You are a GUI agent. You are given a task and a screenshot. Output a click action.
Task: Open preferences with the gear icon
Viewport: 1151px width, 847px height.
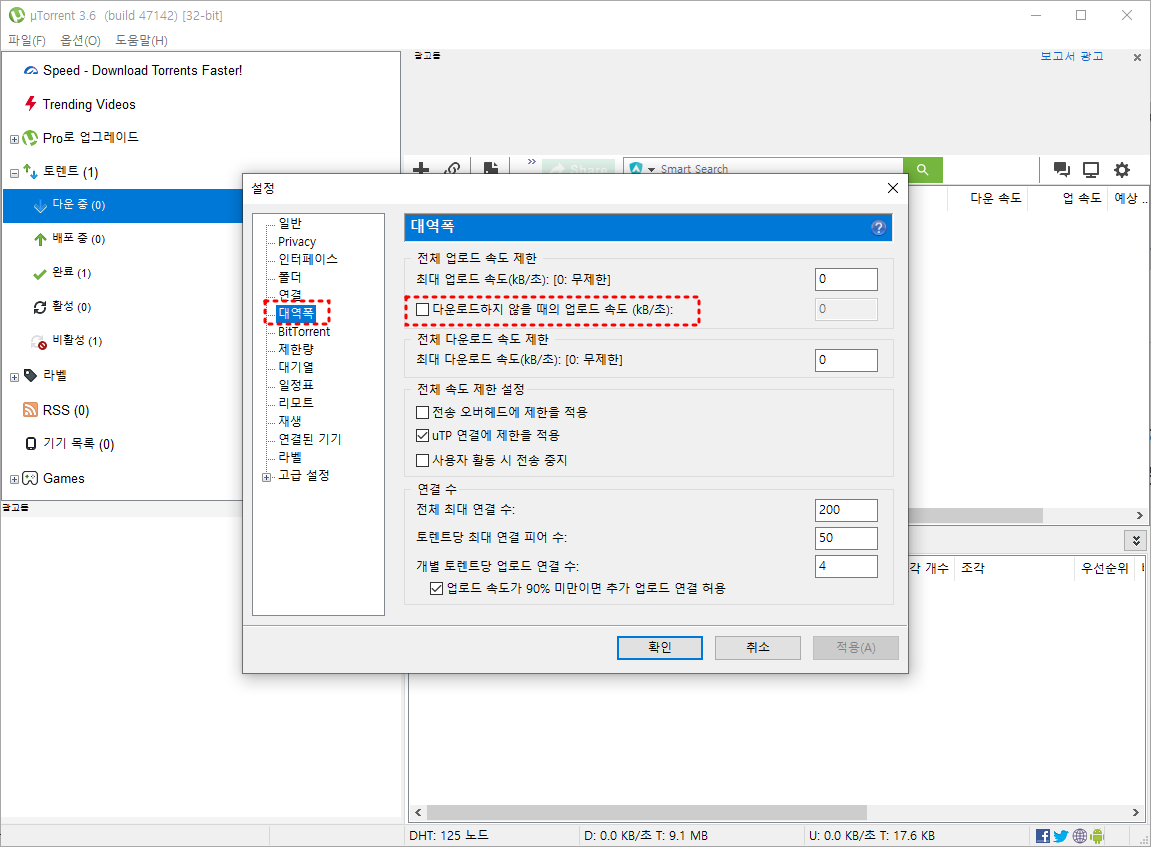click(1122, 170)
